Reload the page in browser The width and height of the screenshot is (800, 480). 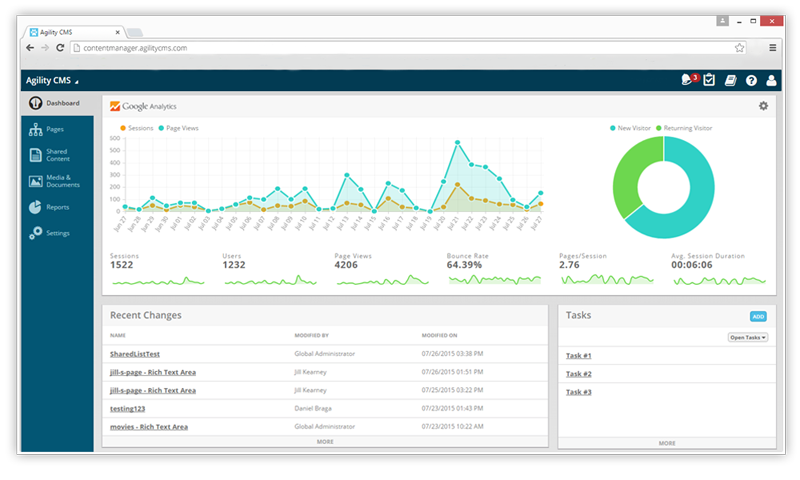click(x=60, y=47)
